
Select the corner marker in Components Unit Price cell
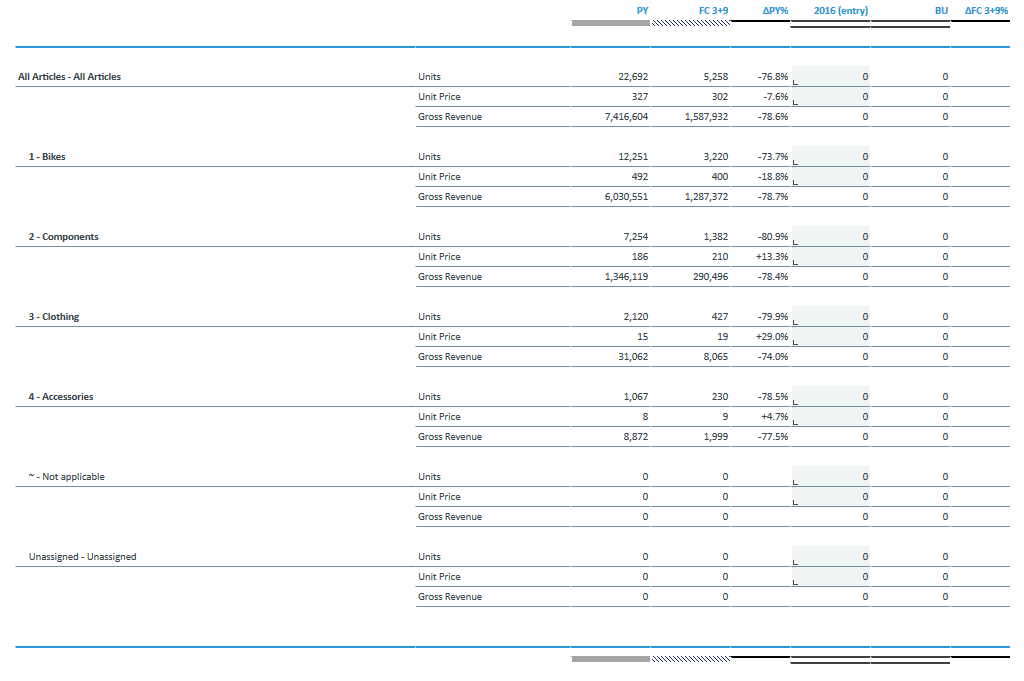point(795,260)
